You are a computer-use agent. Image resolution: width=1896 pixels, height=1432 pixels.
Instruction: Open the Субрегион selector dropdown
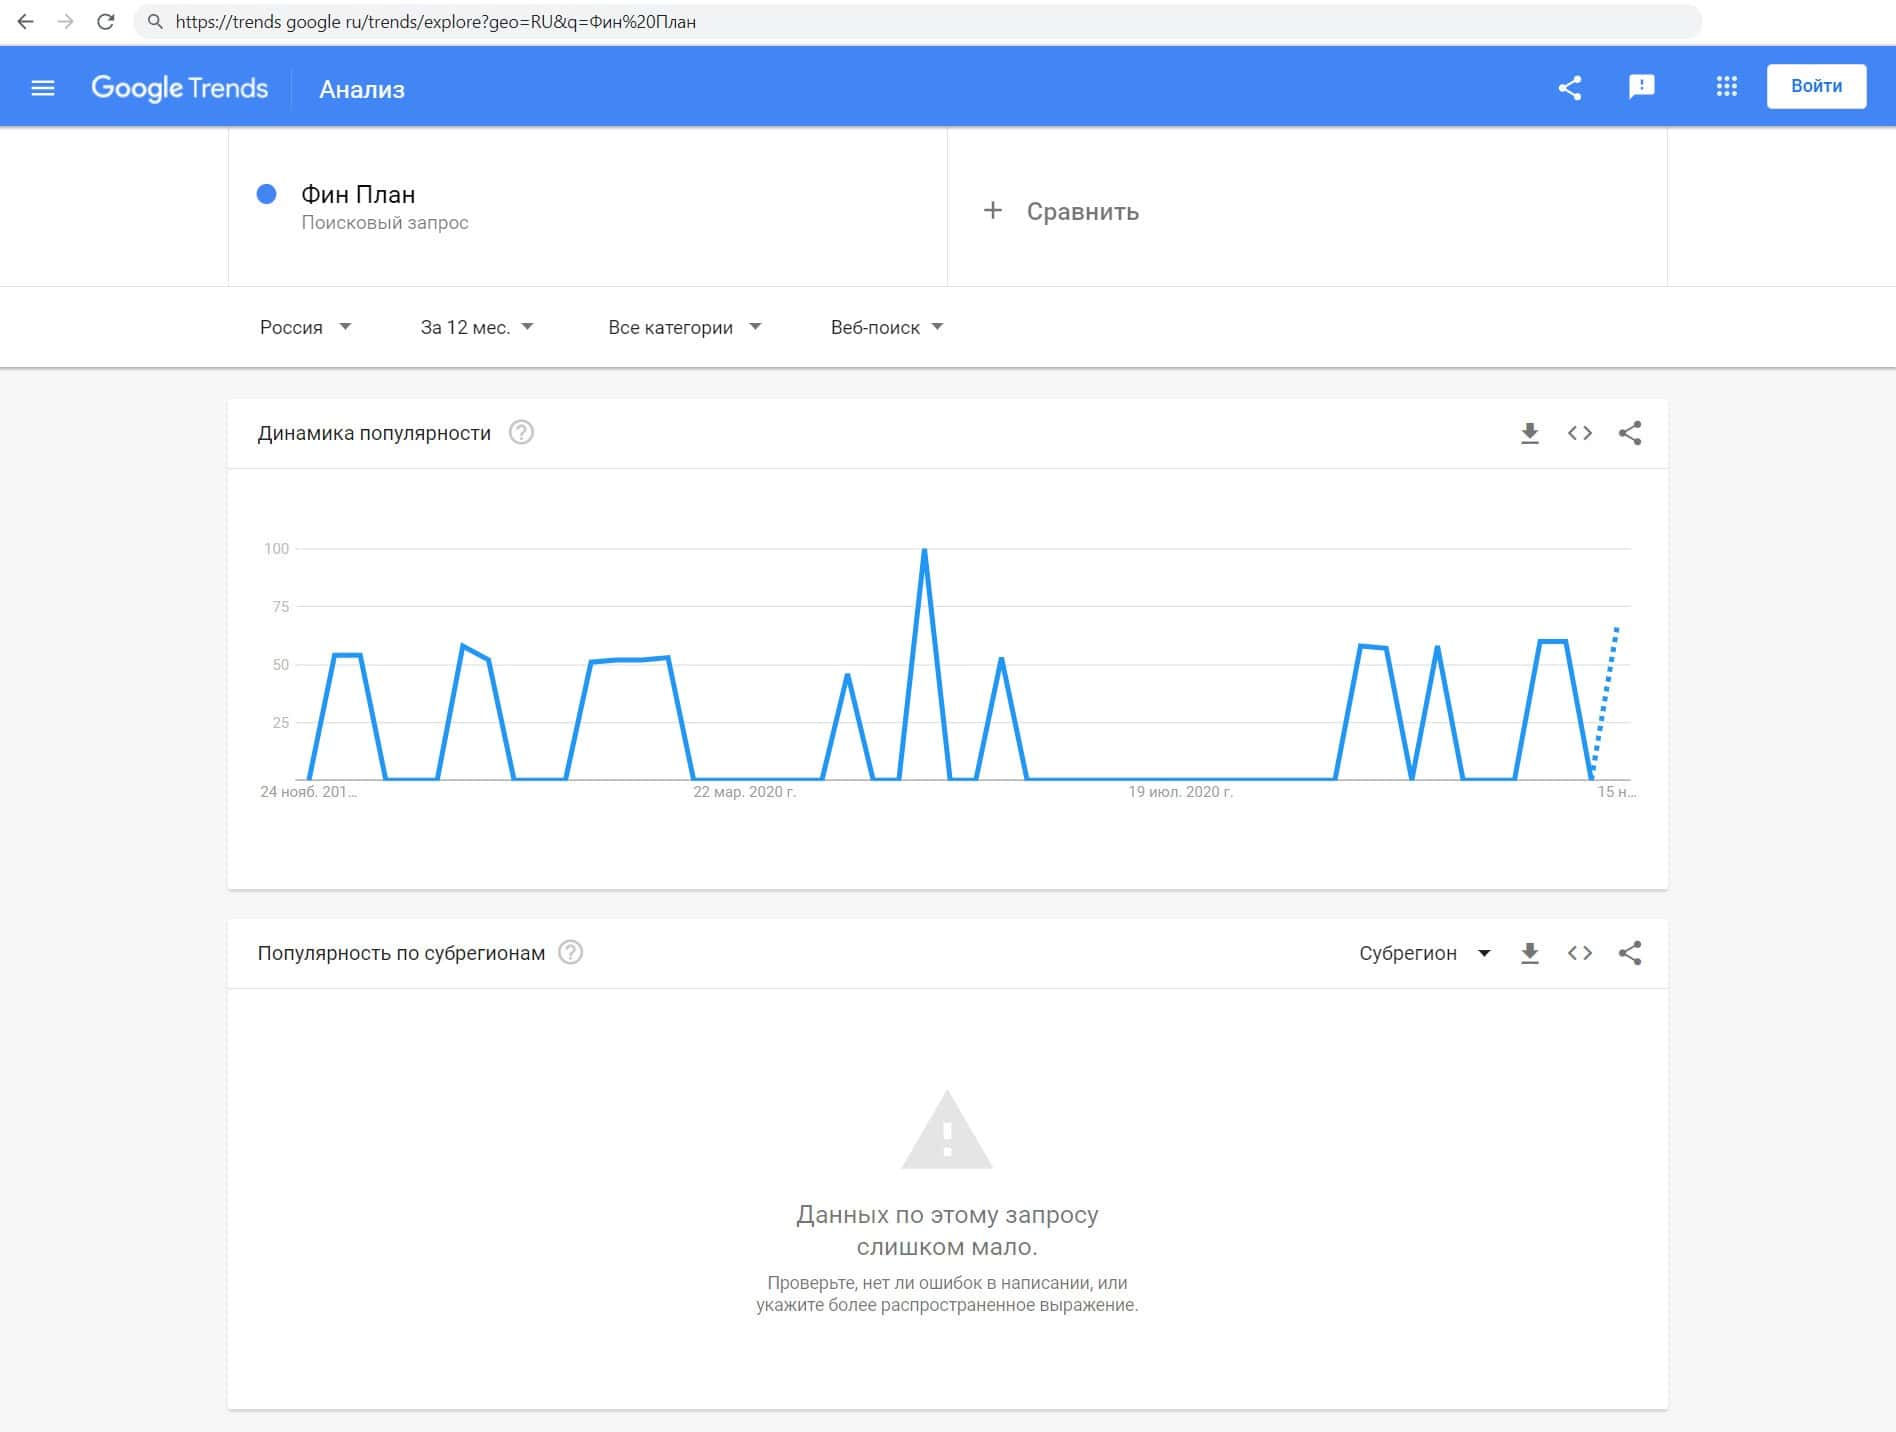[x=1424, y=953]
